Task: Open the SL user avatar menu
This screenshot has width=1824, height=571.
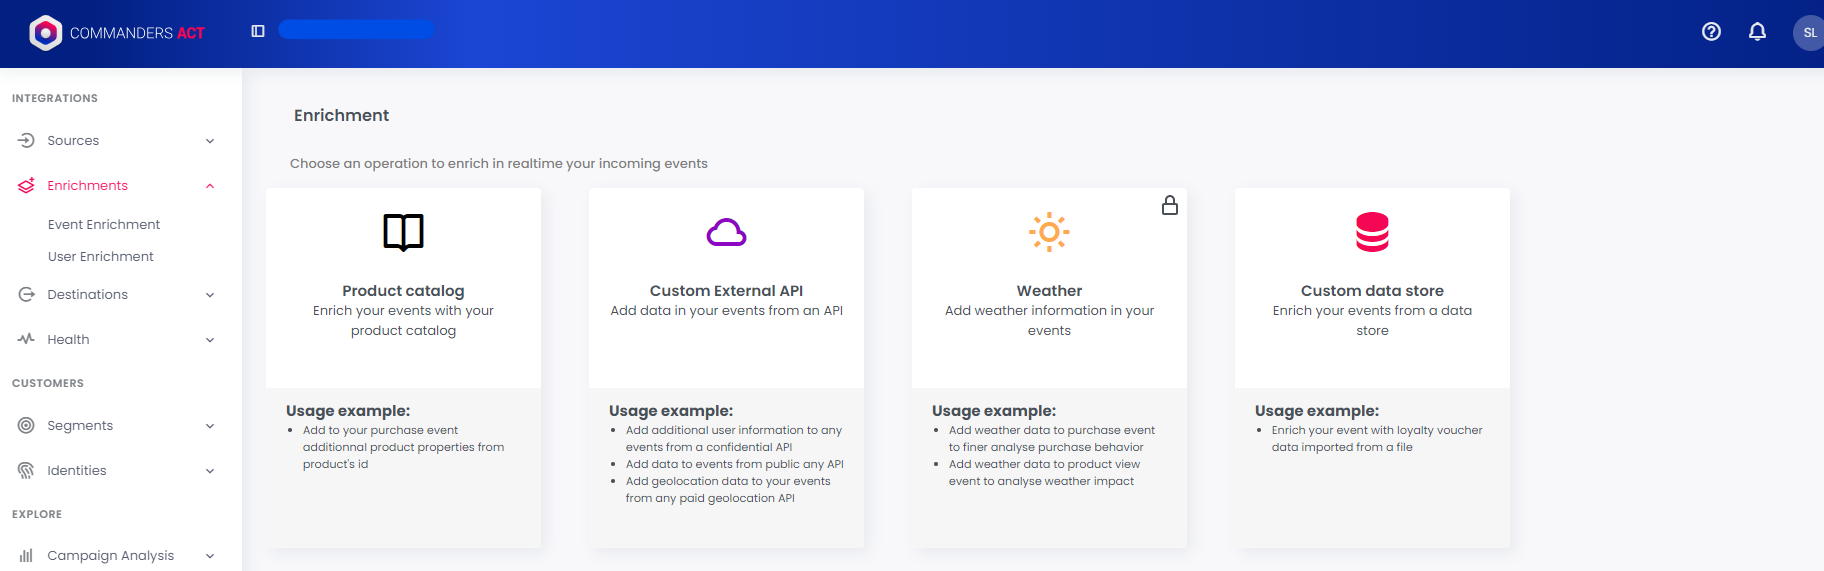Action: (x=1808, y=32)
